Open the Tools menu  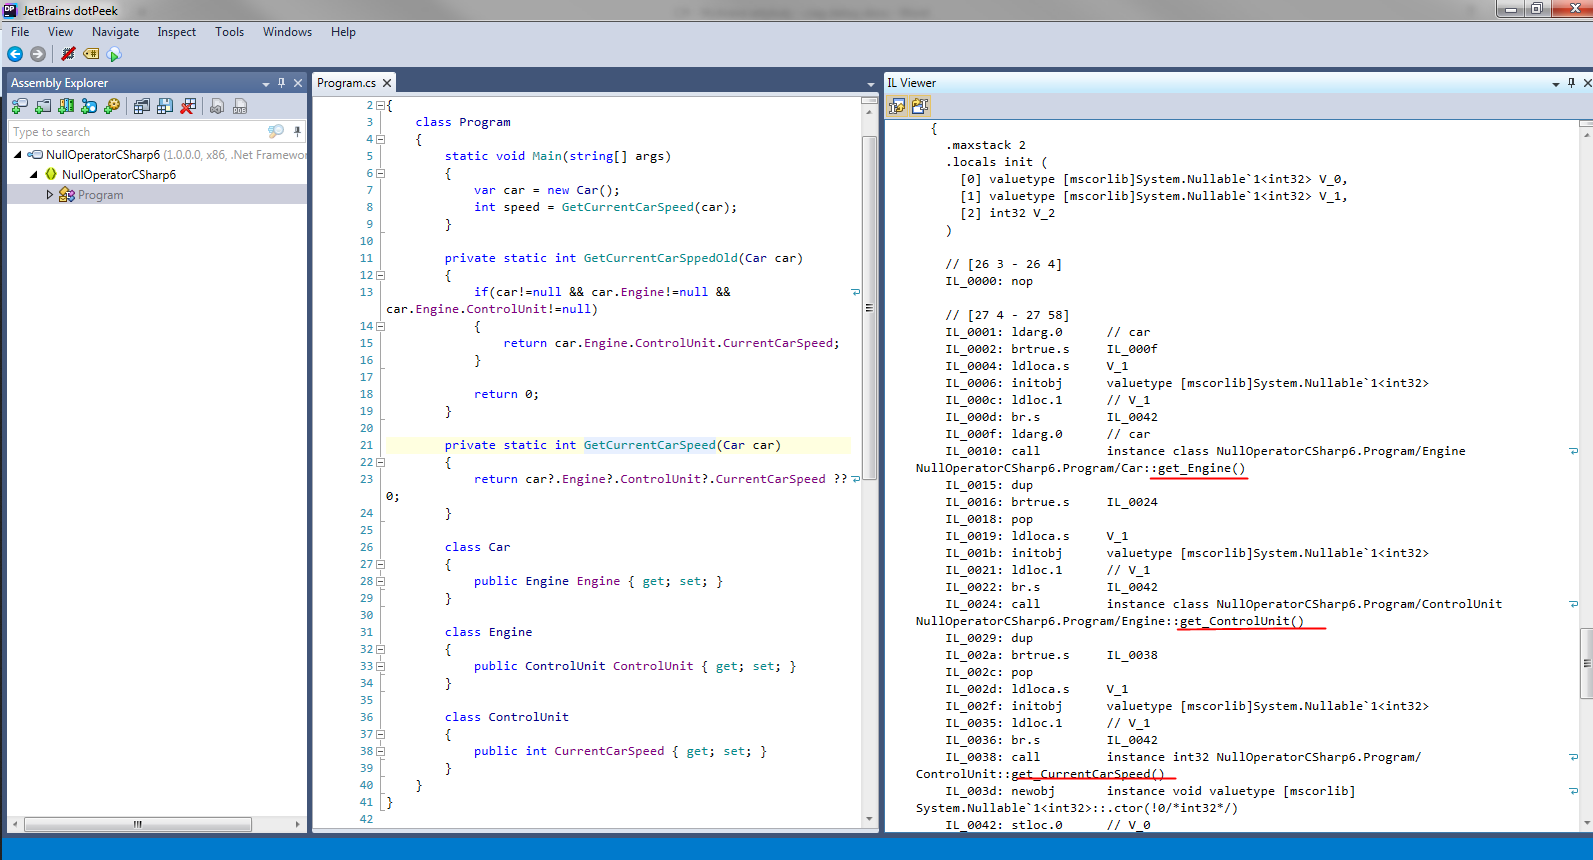229,32
